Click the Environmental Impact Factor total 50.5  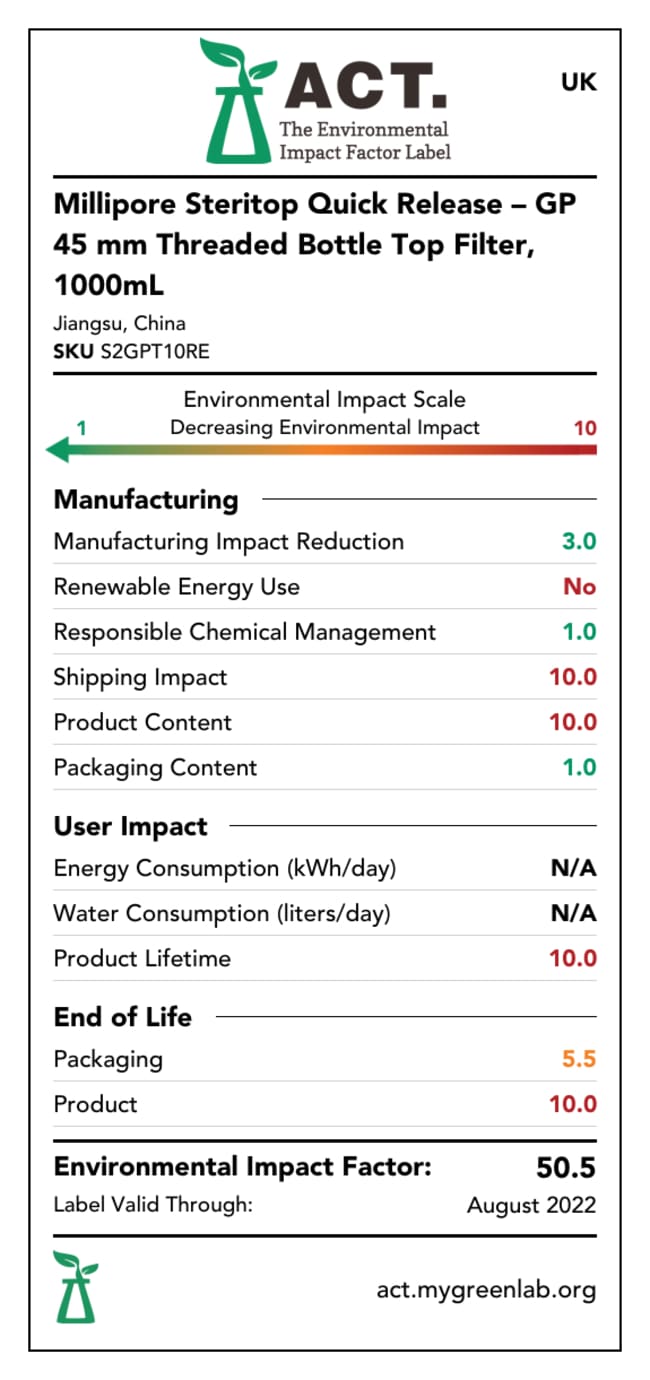point(566,1168)
